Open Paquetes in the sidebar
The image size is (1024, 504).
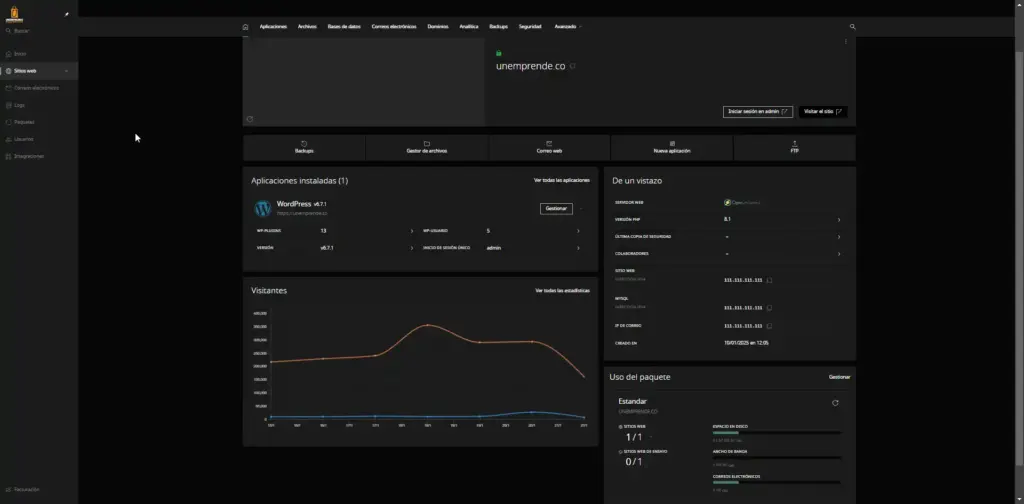tap(39, 121)
